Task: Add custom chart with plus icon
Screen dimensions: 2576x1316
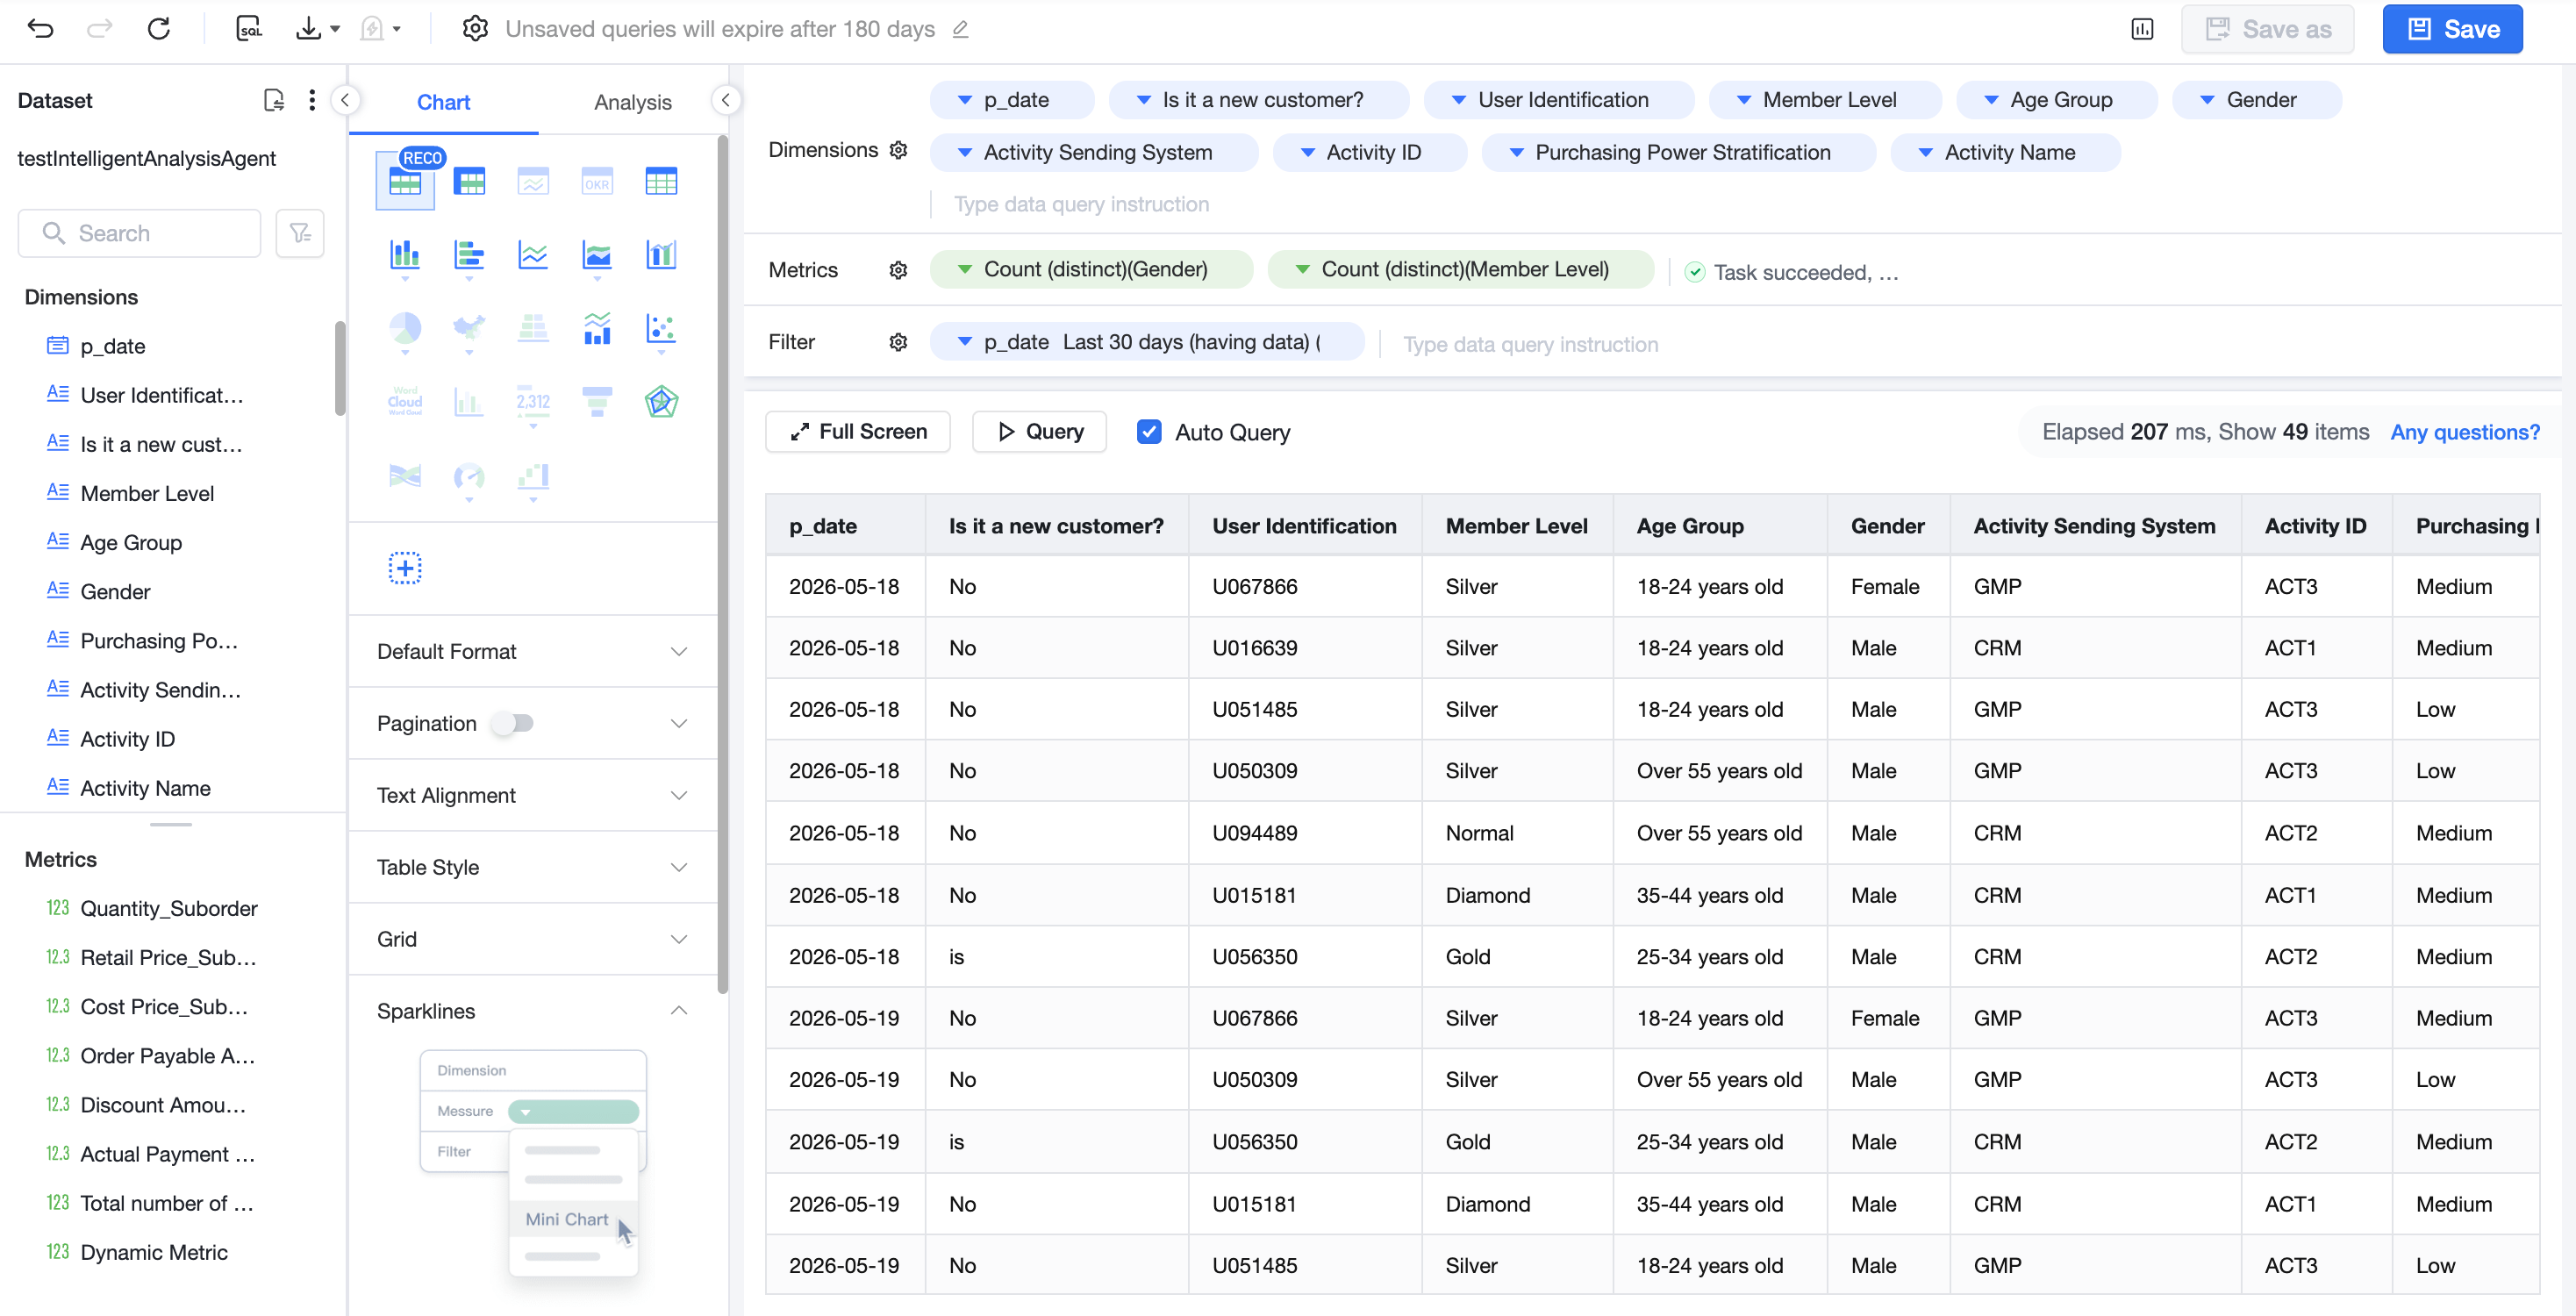Action: 405,568
